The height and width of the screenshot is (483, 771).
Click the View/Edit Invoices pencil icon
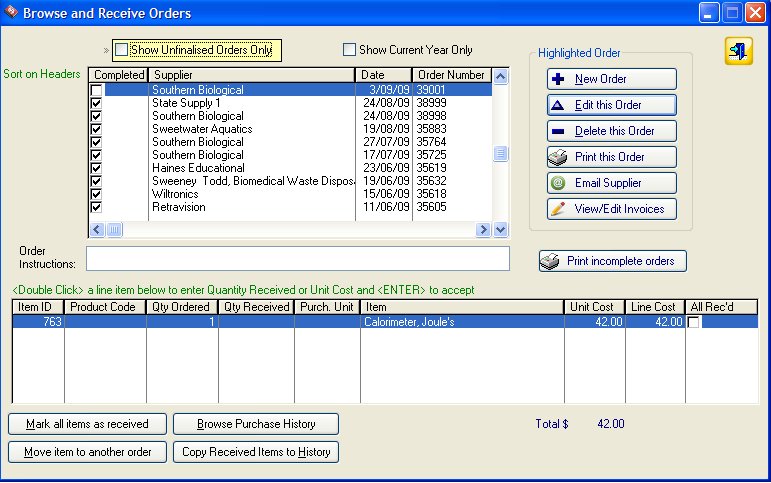[558, 209]
